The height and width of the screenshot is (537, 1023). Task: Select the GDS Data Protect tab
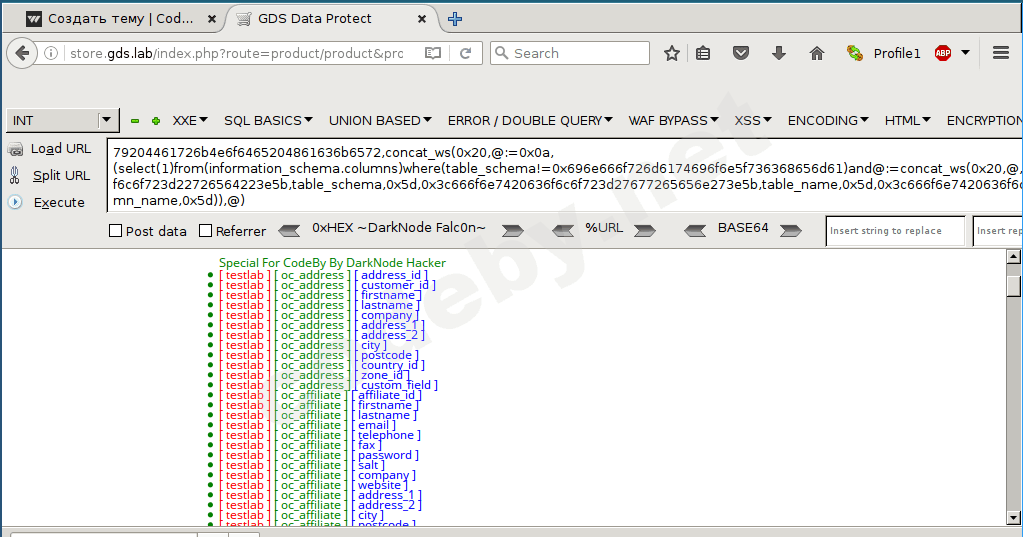(x=333, y=19)
